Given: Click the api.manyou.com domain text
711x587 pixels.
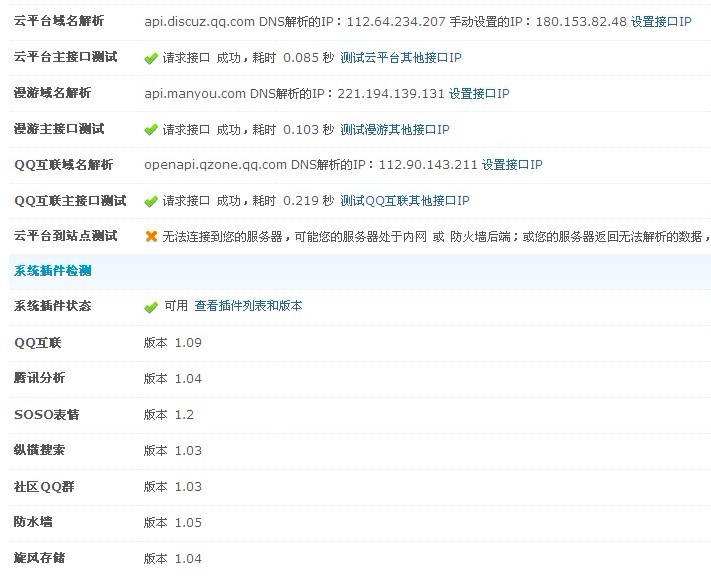Looking at the screenshot, I should pyautogui.click(x=195, y=94).
